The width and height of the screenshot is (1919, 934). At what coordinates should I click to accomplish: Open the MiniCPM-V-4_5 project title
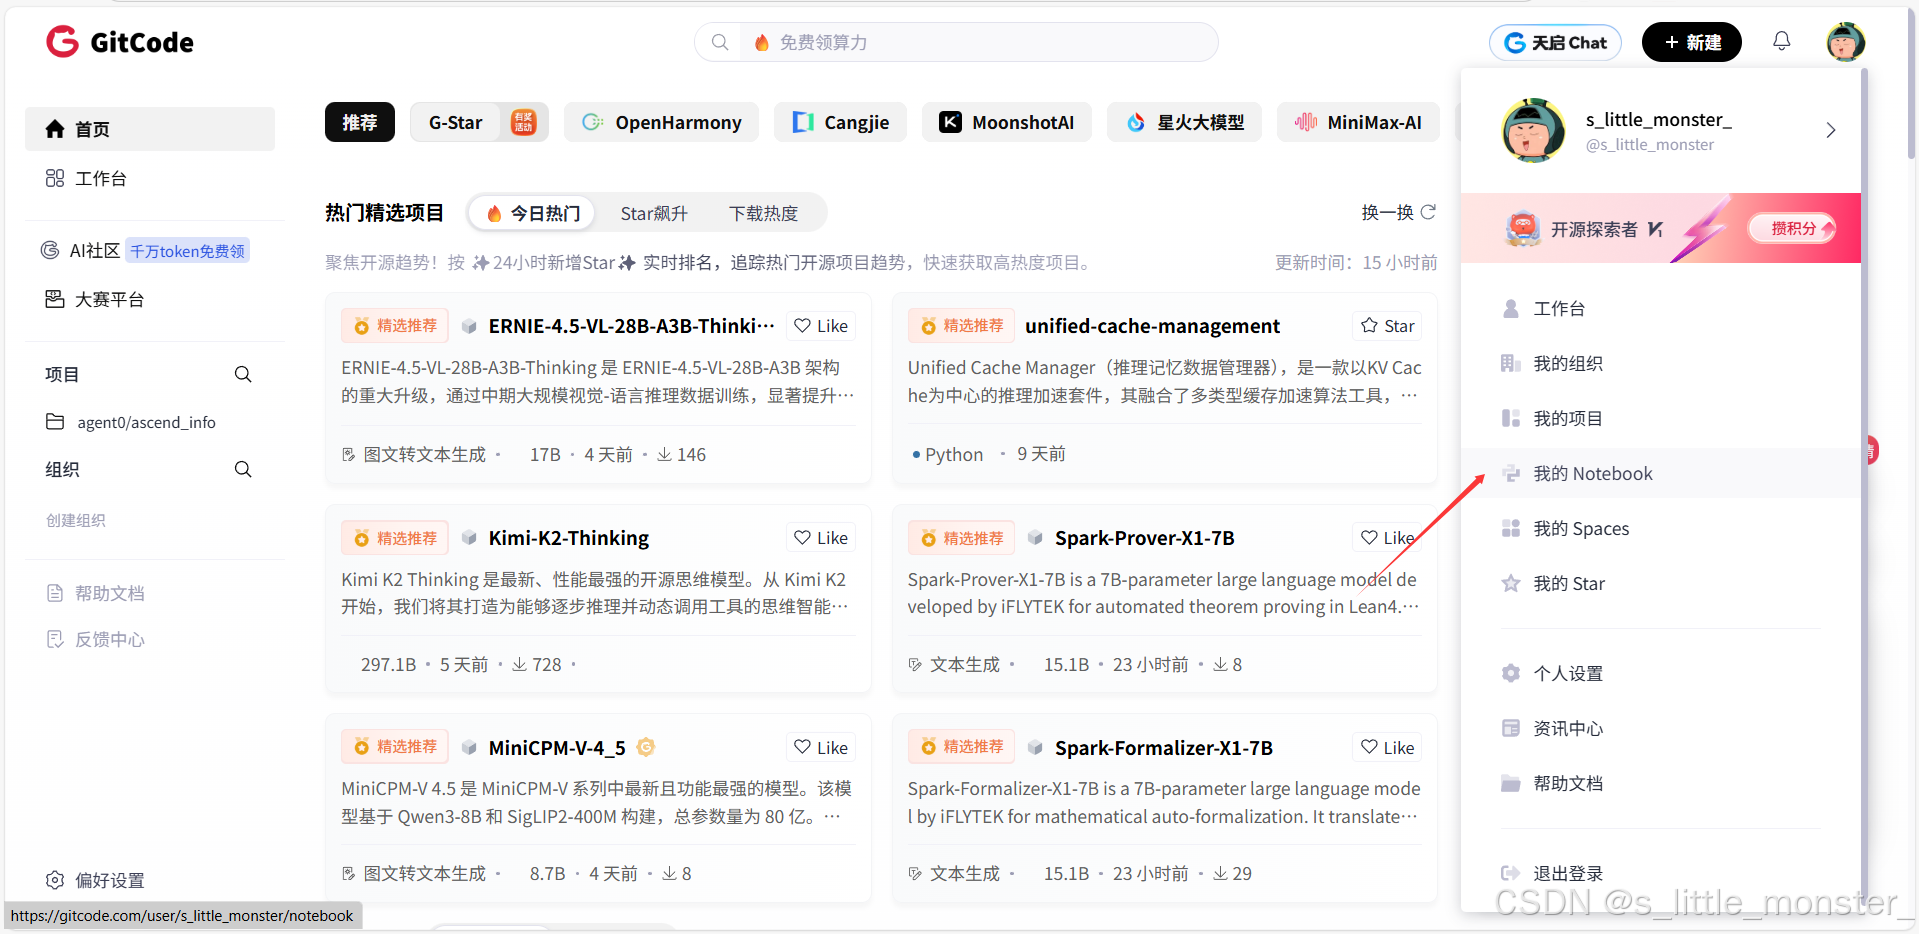coord(557,747)
